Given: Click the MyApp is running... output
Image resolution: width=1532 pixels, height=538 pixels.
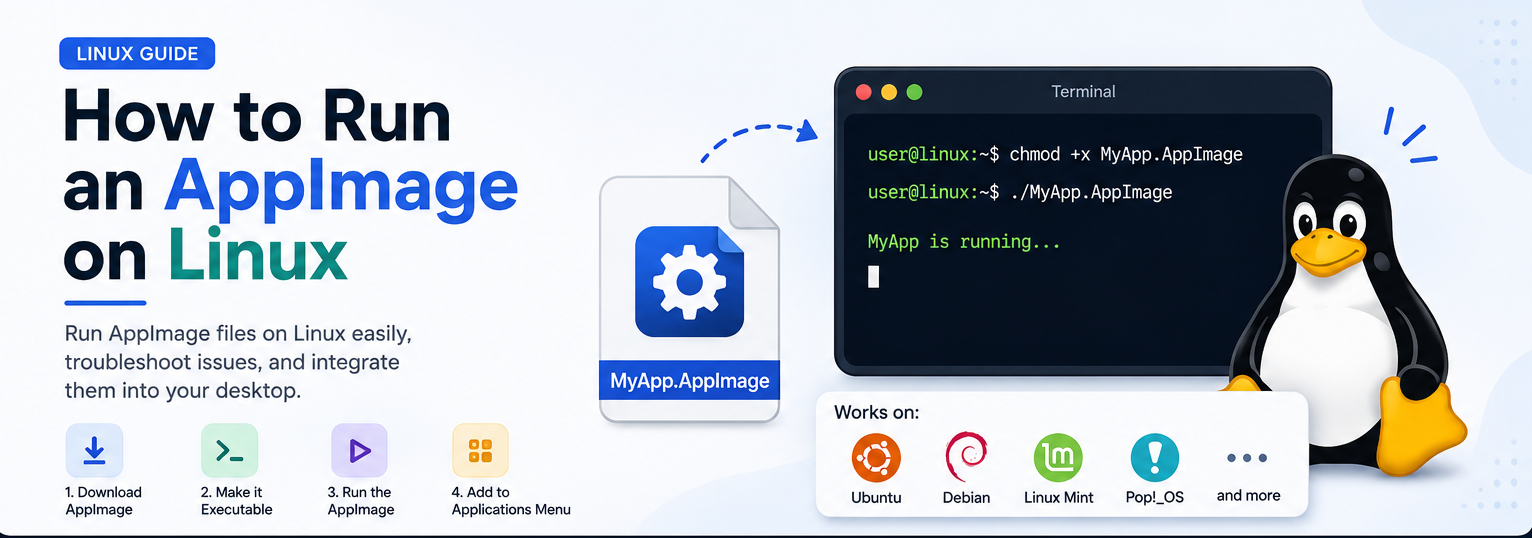Looking at the screenshot, I should tap(964, 242).
